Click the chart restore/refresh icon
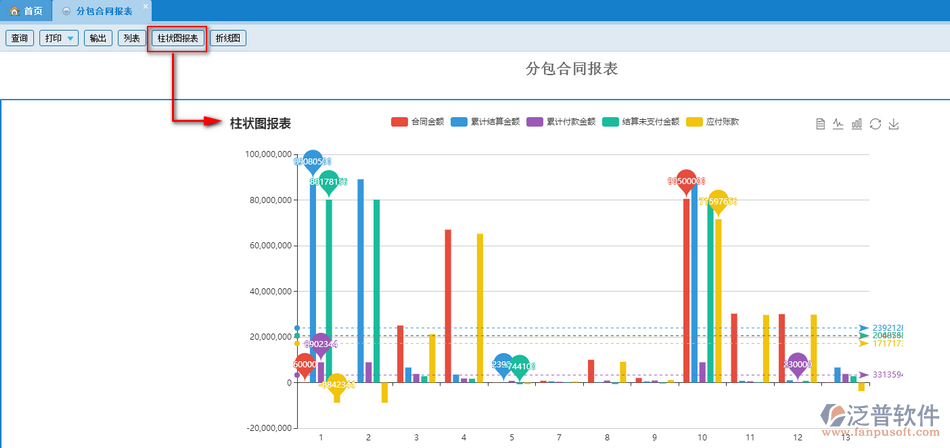This screenshot has width=950, height=448. coord(875,124)
